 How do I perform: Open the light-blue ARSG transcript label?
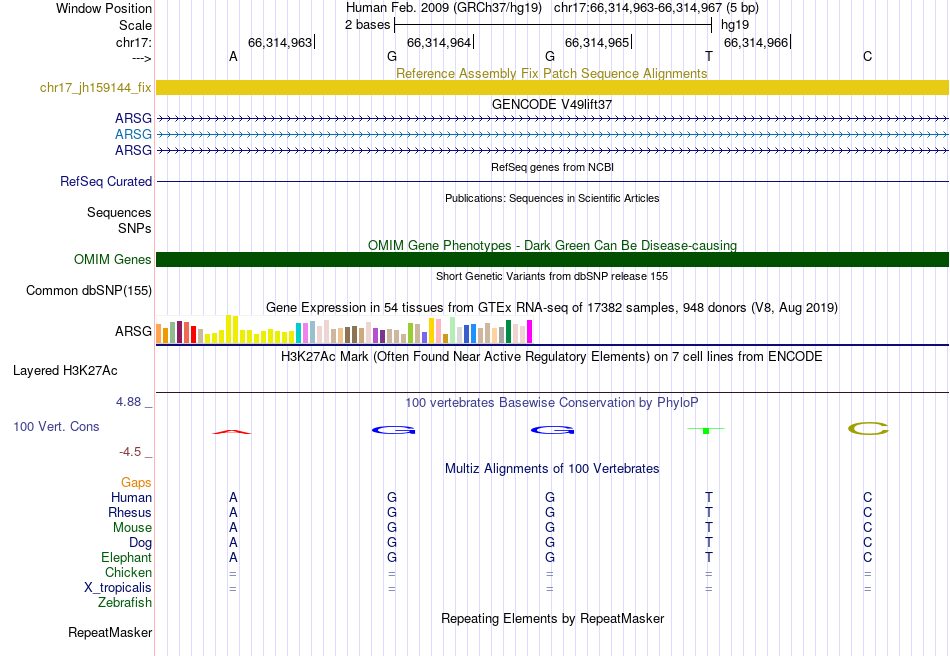[133, 134]
